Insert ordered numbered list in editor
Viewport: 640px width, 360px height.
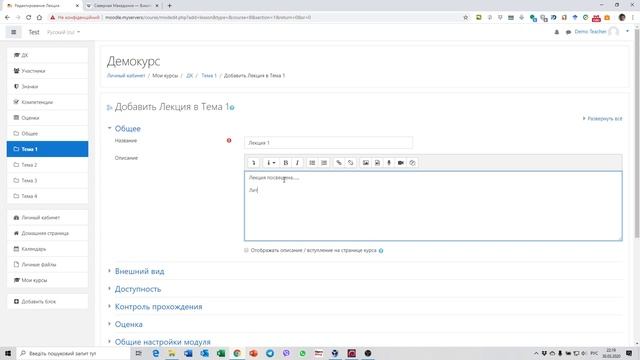tap(324, 163)
